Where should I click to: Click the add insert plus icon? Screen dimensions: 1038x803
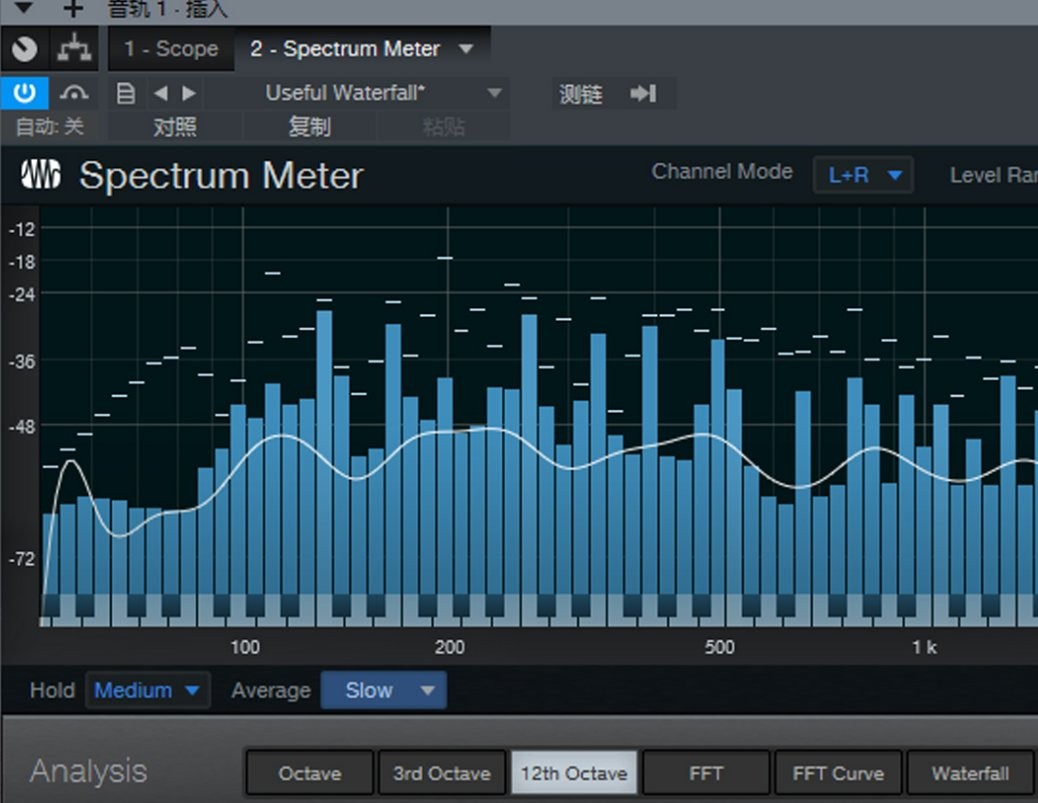[x=71, y=11]
